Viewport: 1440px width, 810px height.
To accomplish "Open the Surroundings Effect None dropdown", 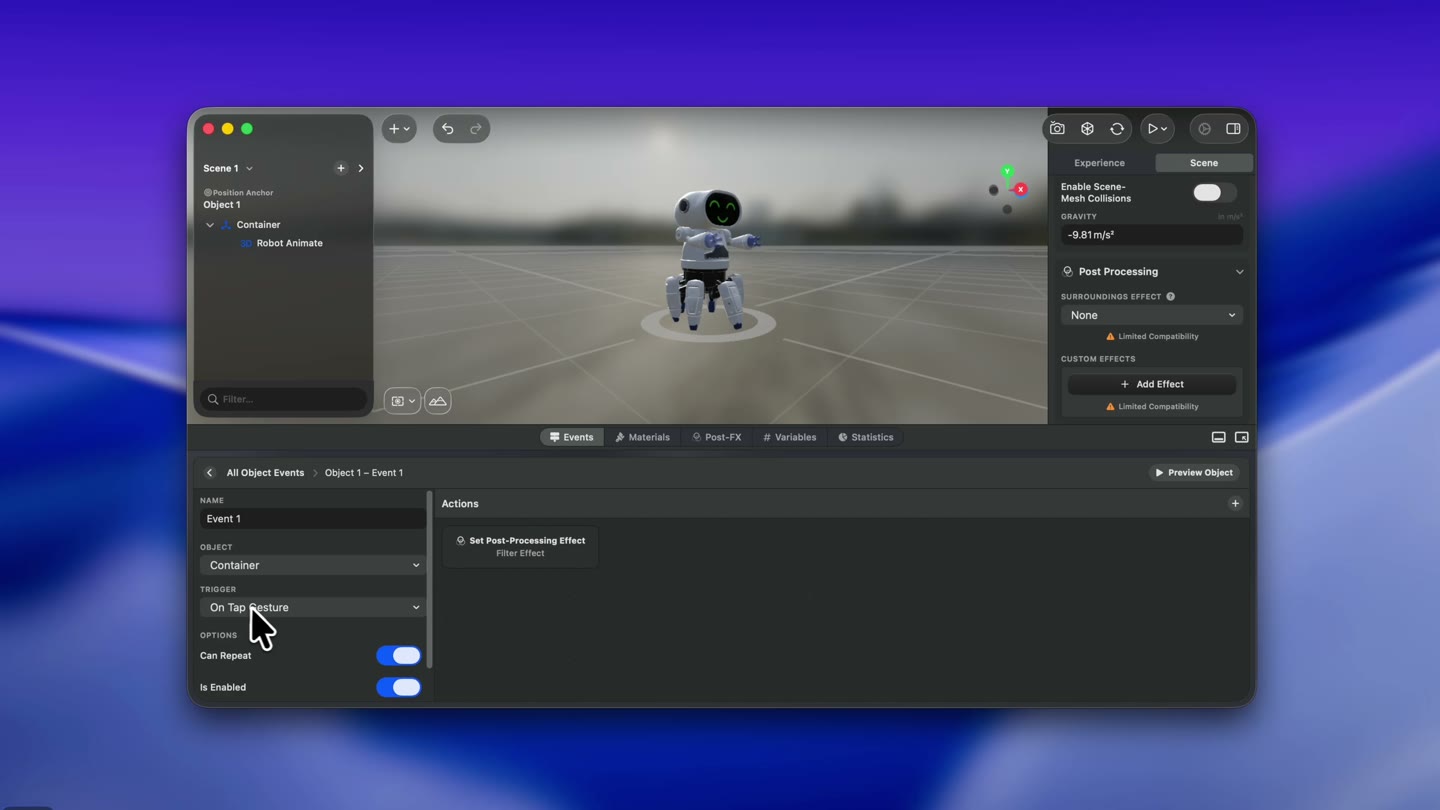I will [x=1151, y=315].
